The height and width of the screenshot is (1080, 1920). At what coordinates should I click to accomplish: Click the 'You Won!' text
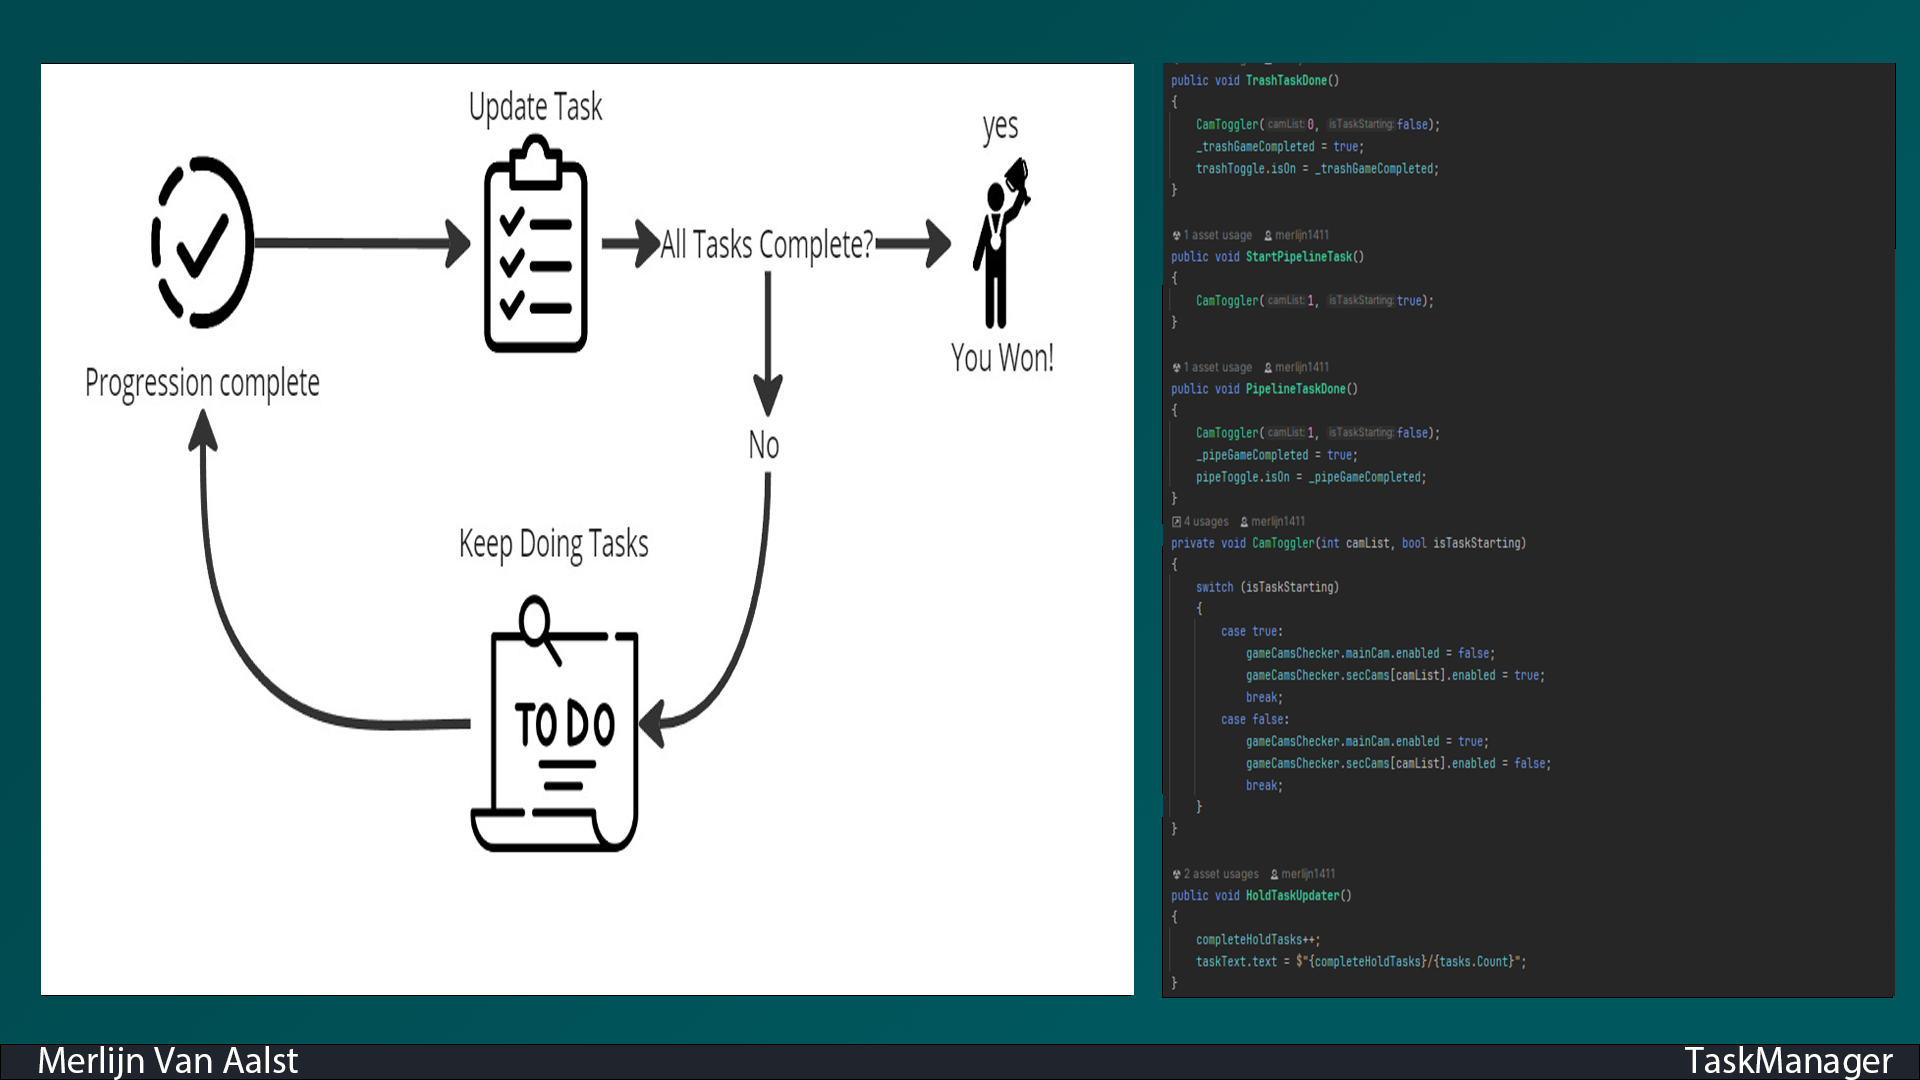coord(1001,358)
